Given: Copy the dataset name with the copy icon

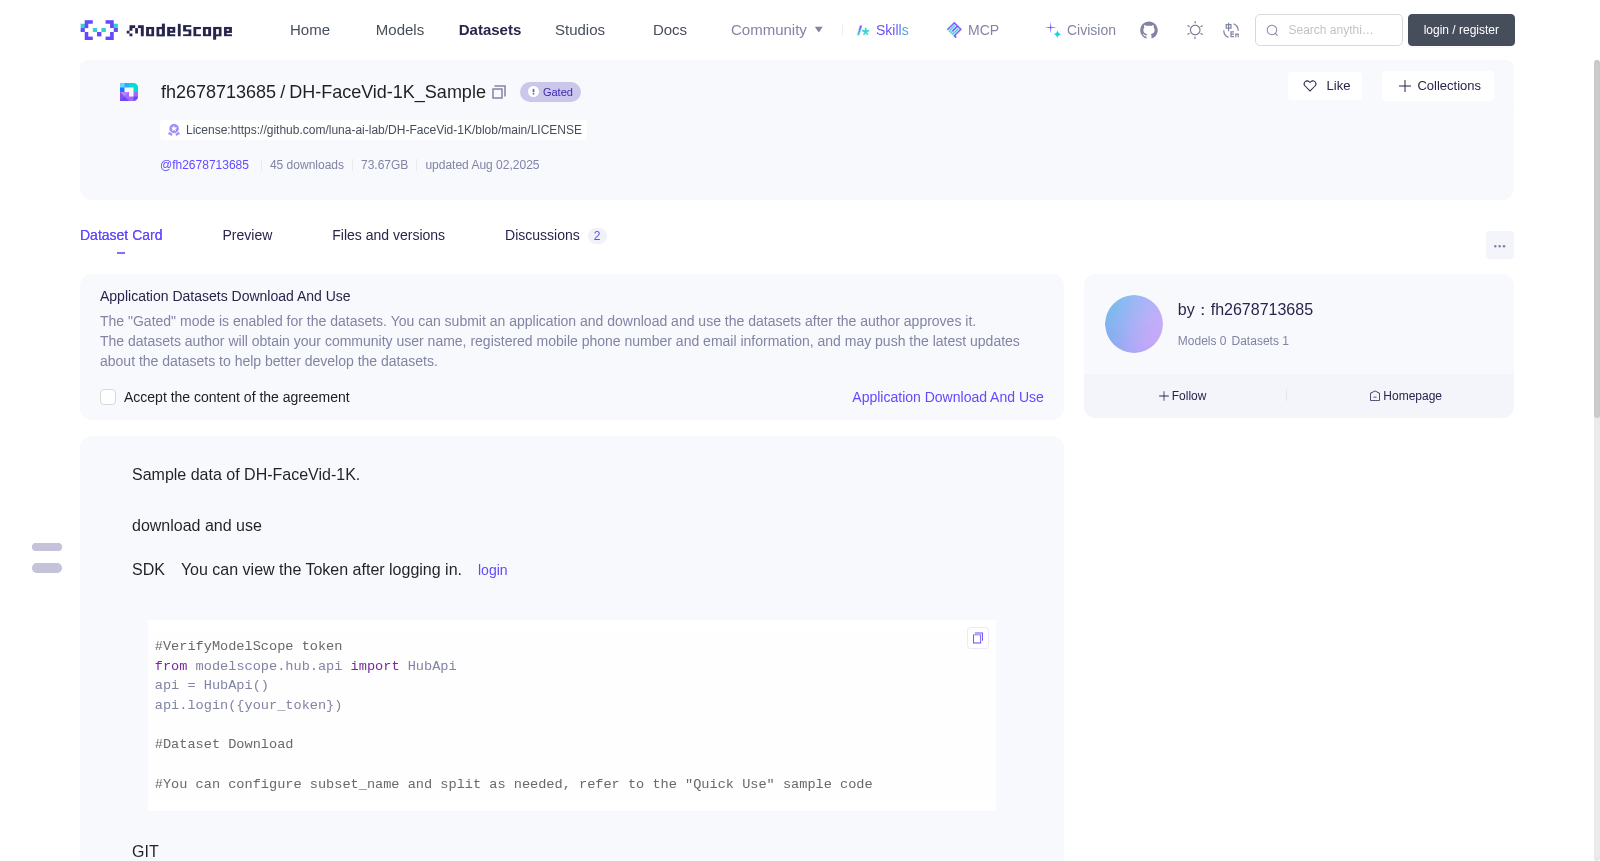Looking at the screenshot, I should pos(499,92).
